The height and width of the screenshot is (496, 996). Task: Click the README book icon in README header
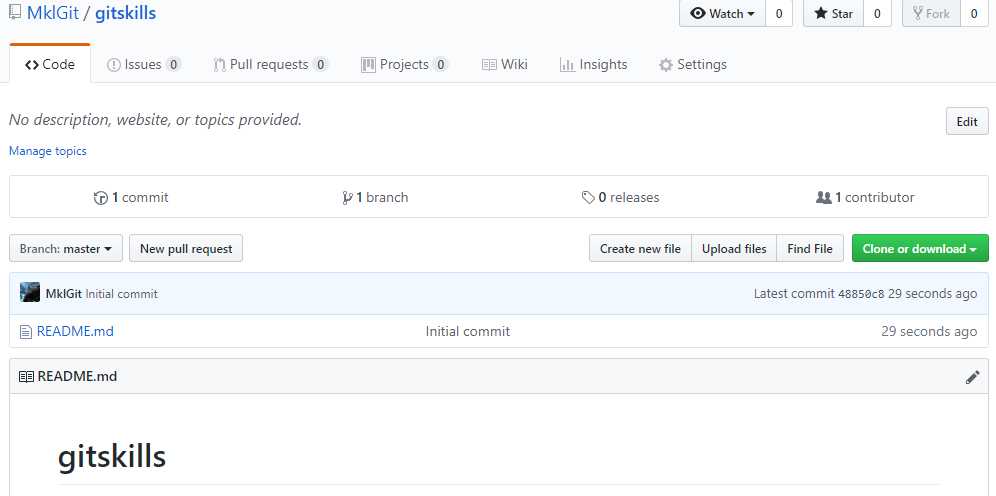[26, 377]
